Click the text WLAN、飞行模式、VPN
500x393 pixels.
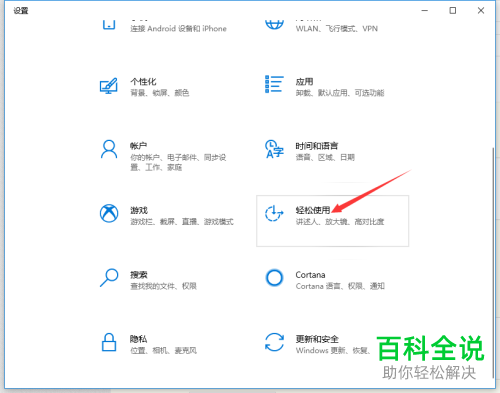pyautogui.click(x=337, y=29)
